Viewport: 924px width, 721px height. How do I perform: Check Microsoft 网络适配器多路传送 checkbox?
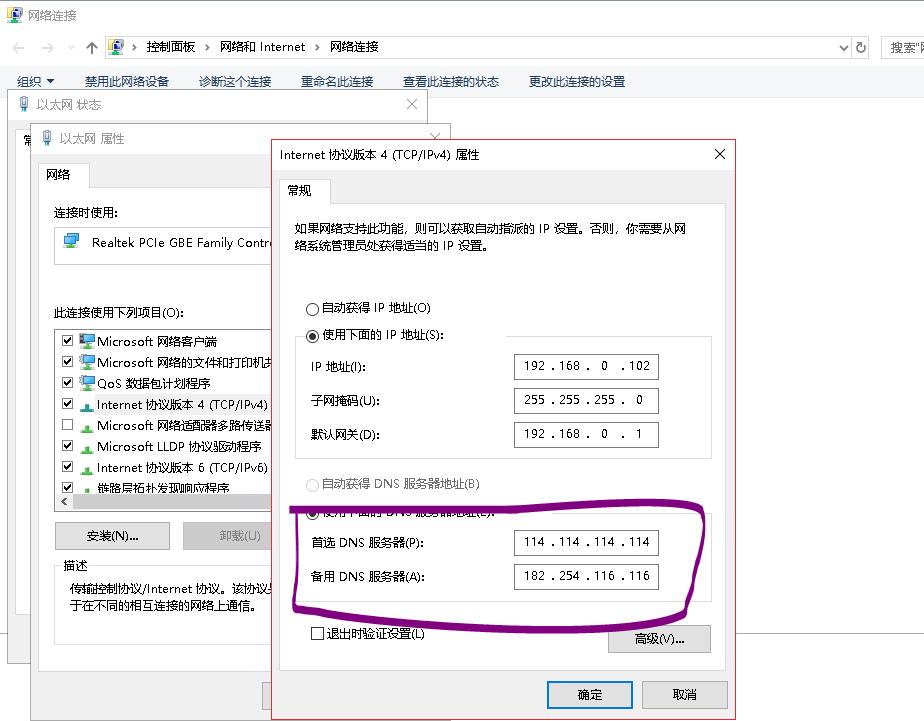(x=68, y=425)
